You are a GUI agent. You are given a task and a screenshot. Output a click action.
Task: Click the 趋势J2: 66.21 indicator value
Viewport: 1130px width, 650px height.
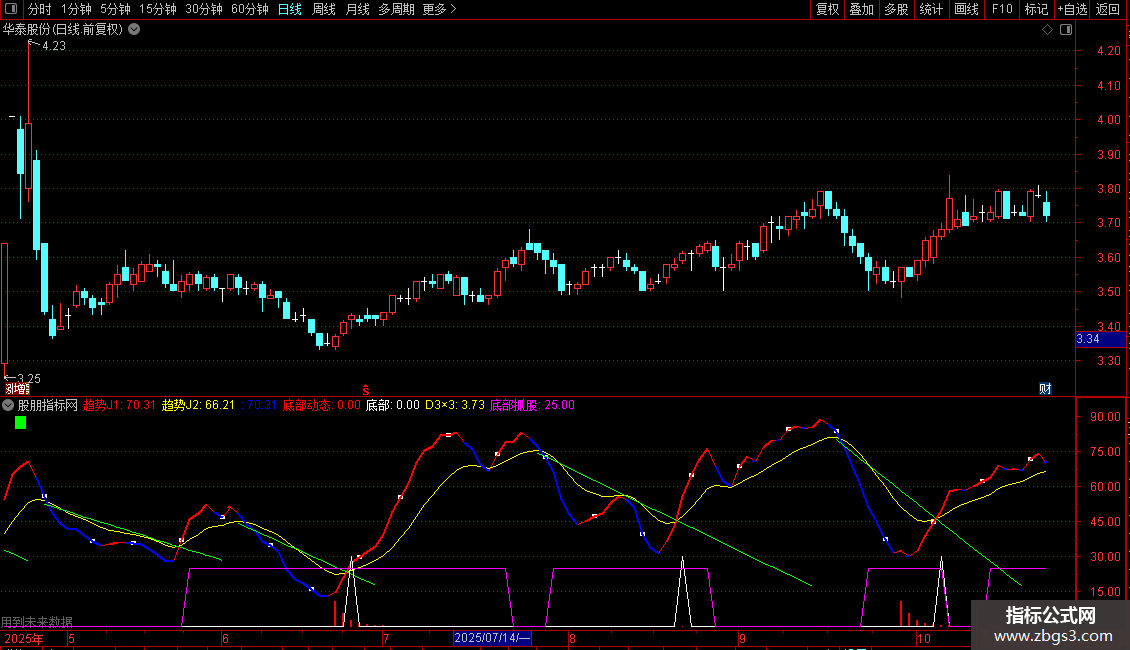pos(198,405)
